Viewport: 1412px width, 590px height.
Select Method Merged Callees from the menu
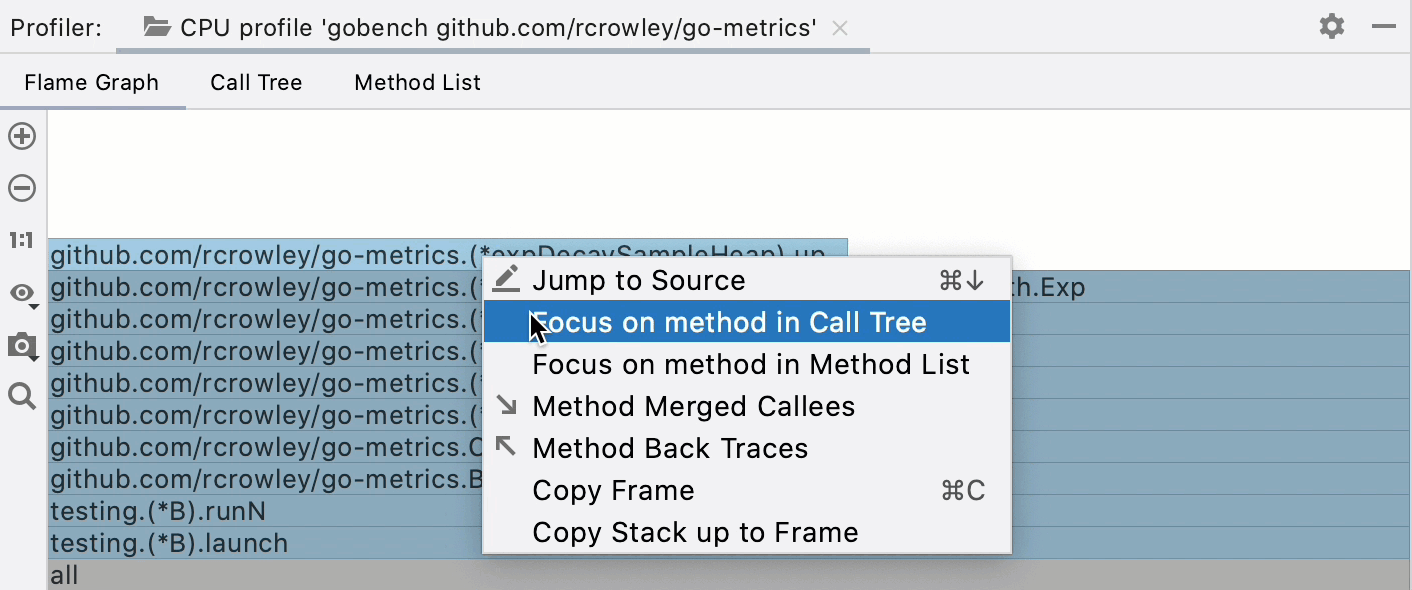694,406
